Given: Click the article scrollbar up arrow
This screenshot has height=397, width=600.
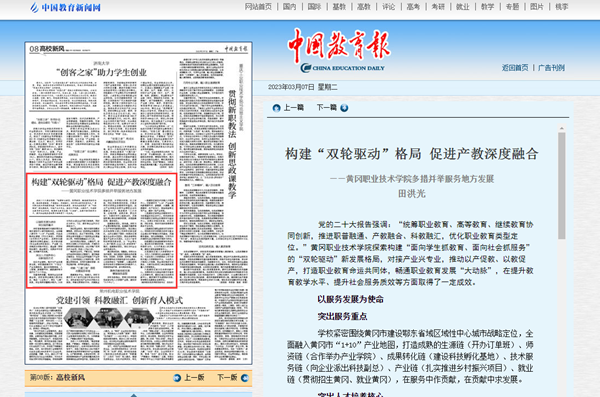Looking at the screenshot, I should (x=561, y=129).
